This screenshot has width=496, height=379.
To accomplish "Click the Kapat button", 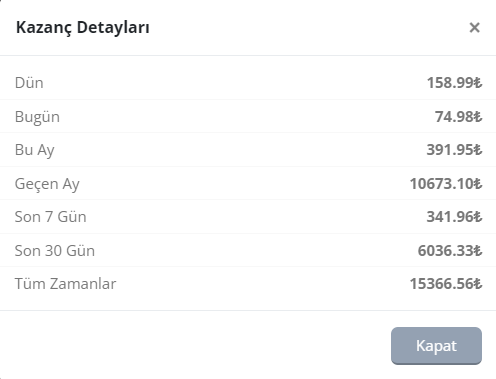I will click(x=436, y=346).
